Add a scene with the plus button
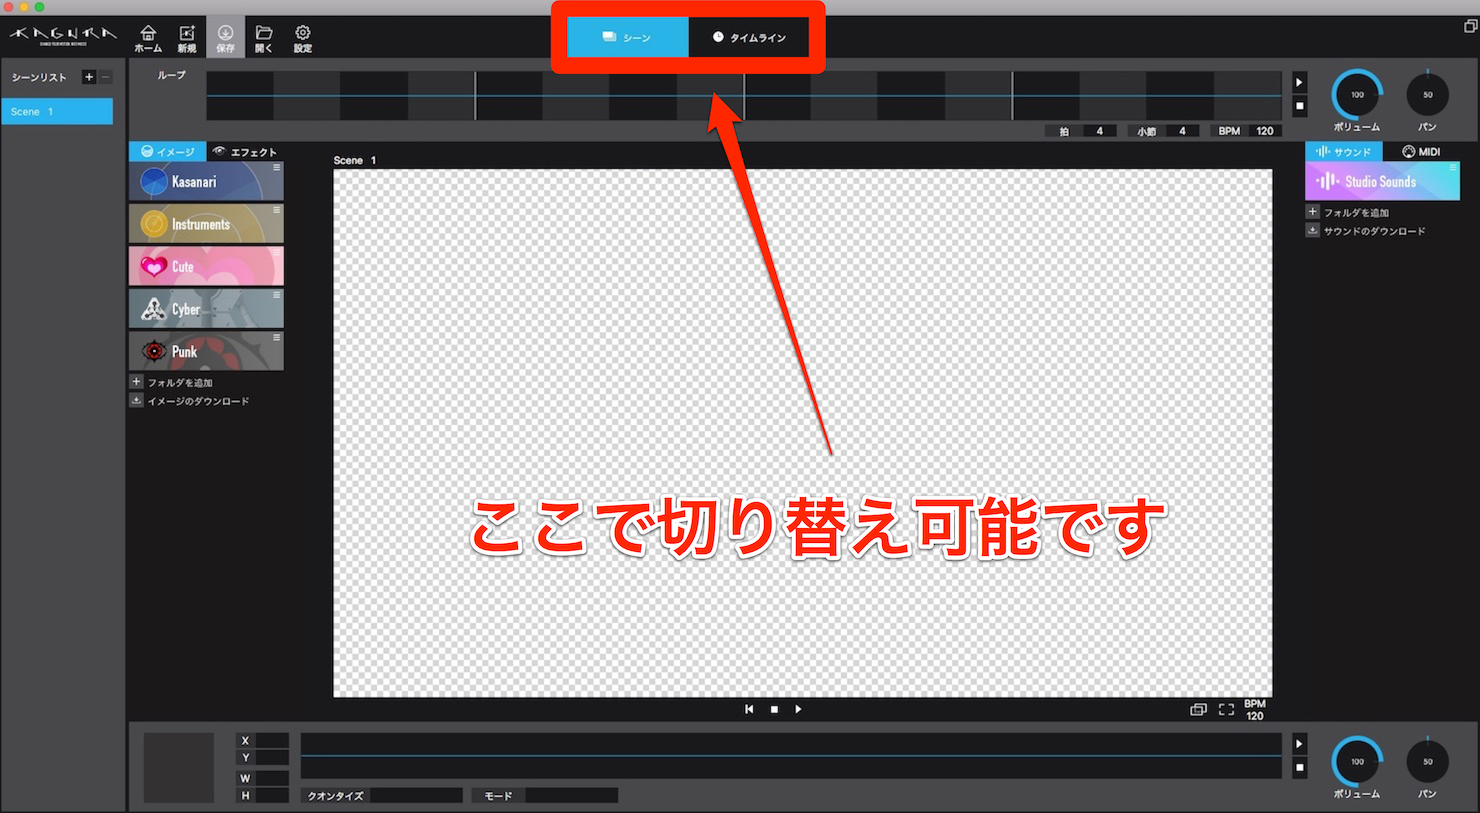Screen dimensions: 1480x813 (x=89, y=77)
